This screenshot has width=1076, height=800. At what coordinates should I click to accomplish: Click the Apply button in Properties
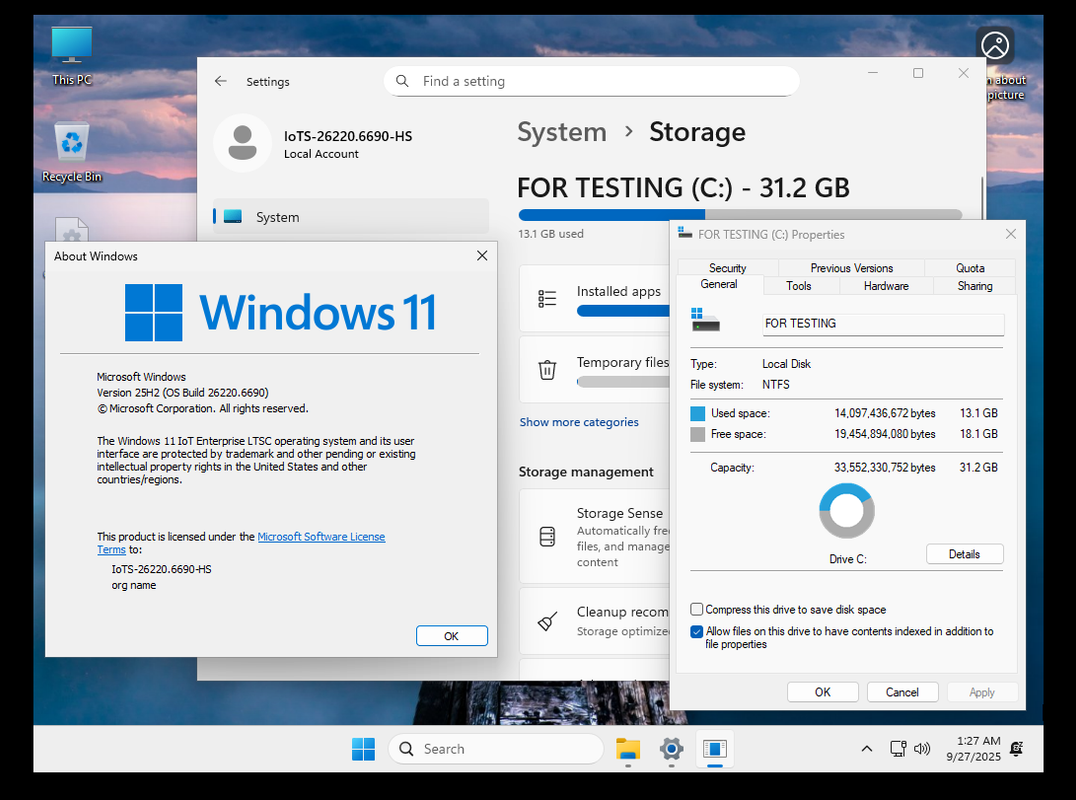[x=981, y=692]
